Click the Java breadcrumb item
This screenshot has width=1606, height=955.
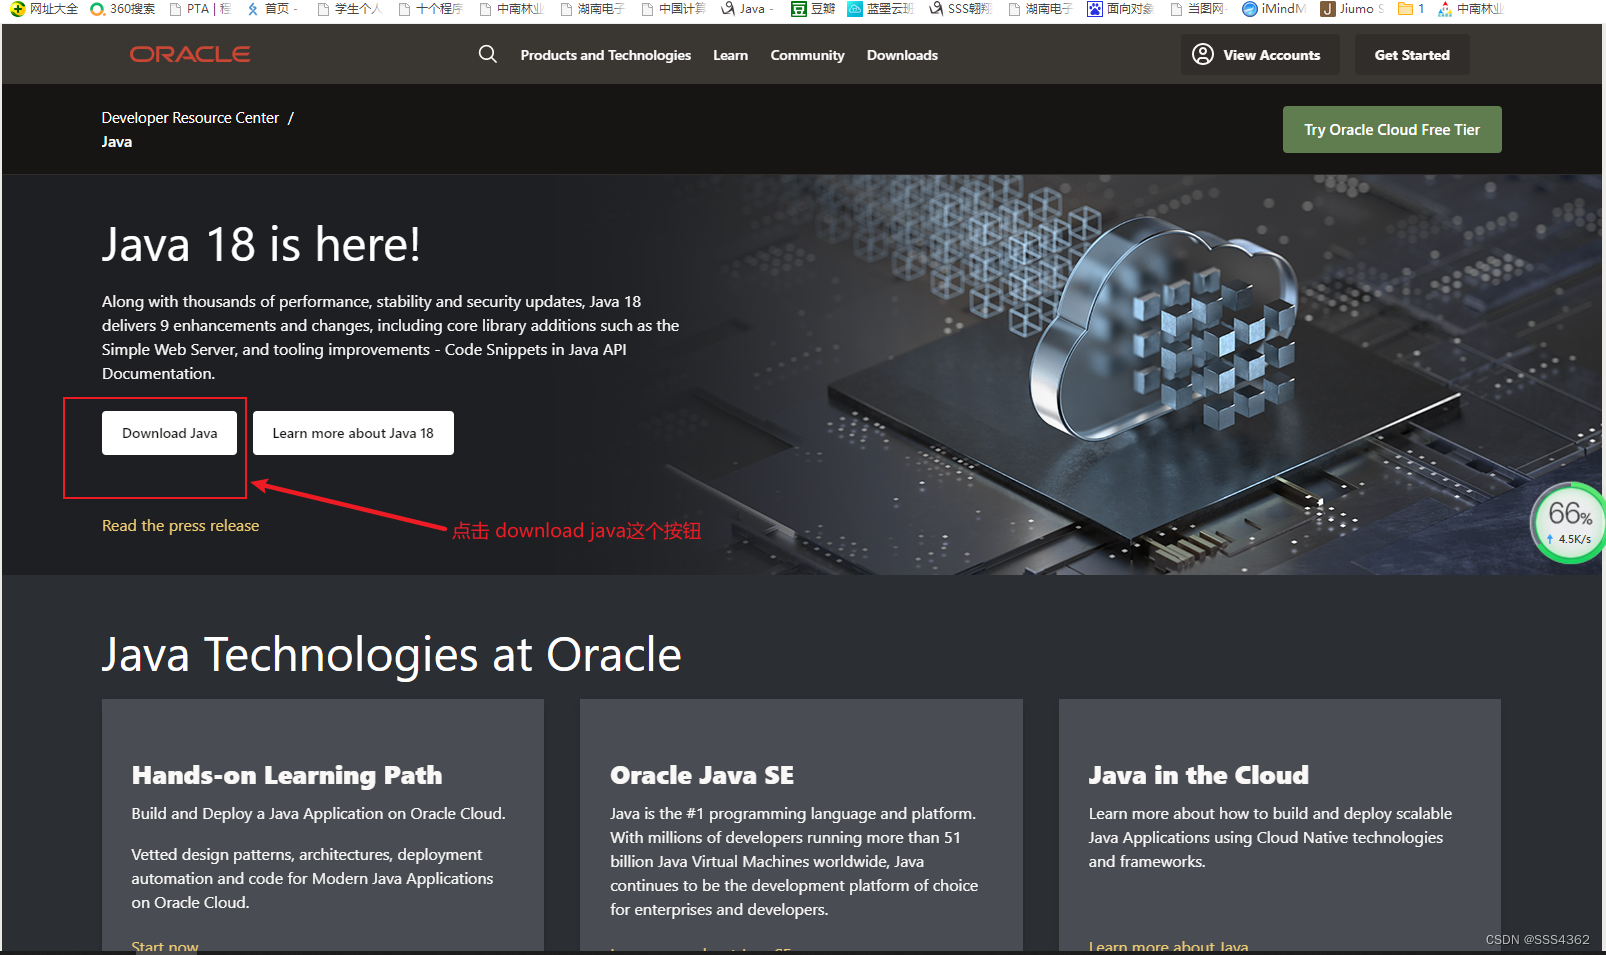point(116,141)
